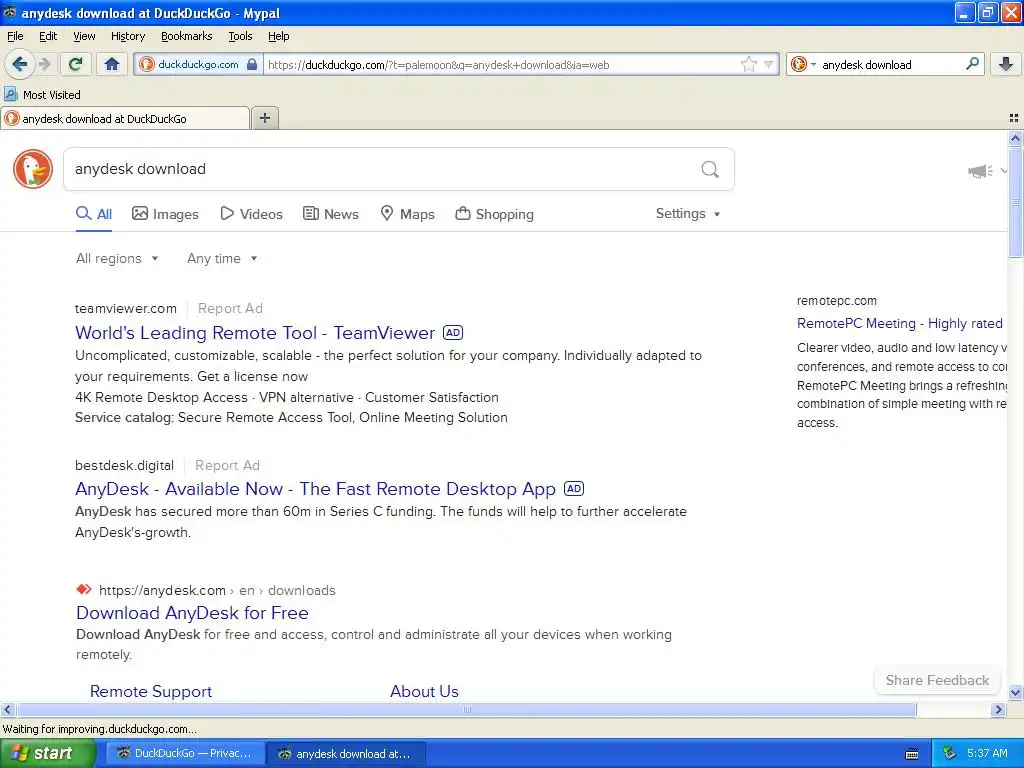Open the File menu

[x=15, y=36]
